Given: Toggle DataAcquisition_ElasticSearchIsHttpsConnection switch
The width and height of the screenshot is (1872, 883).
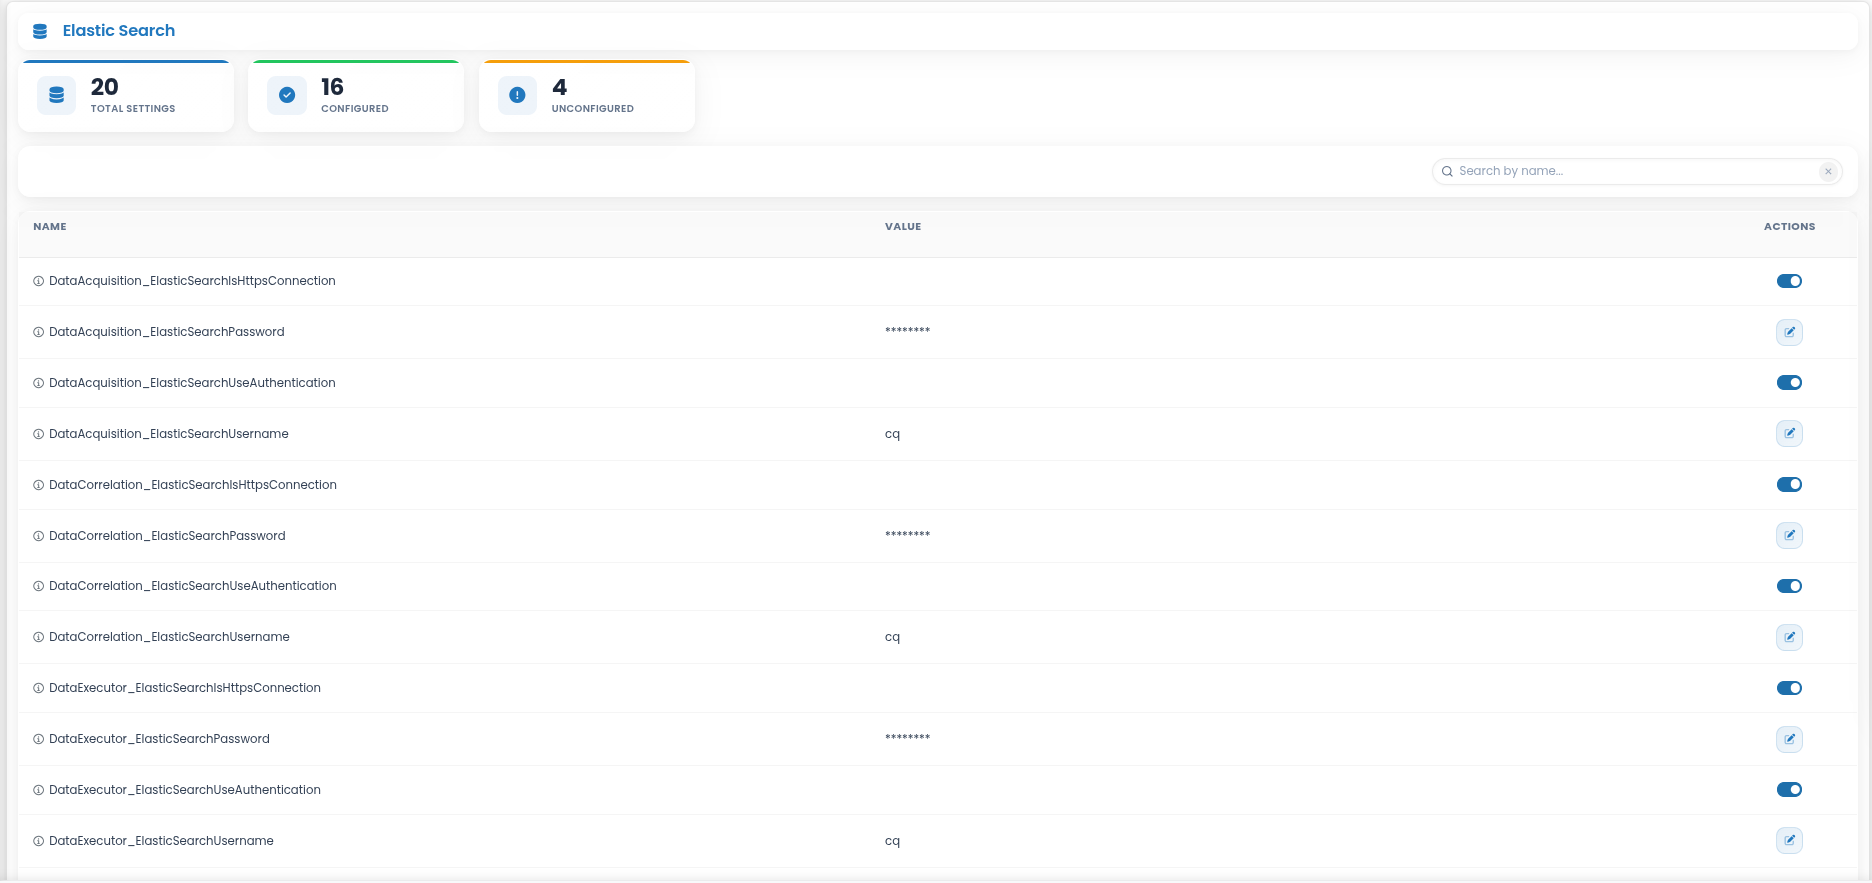Looking at the screenshot, I should [1789, 281].
